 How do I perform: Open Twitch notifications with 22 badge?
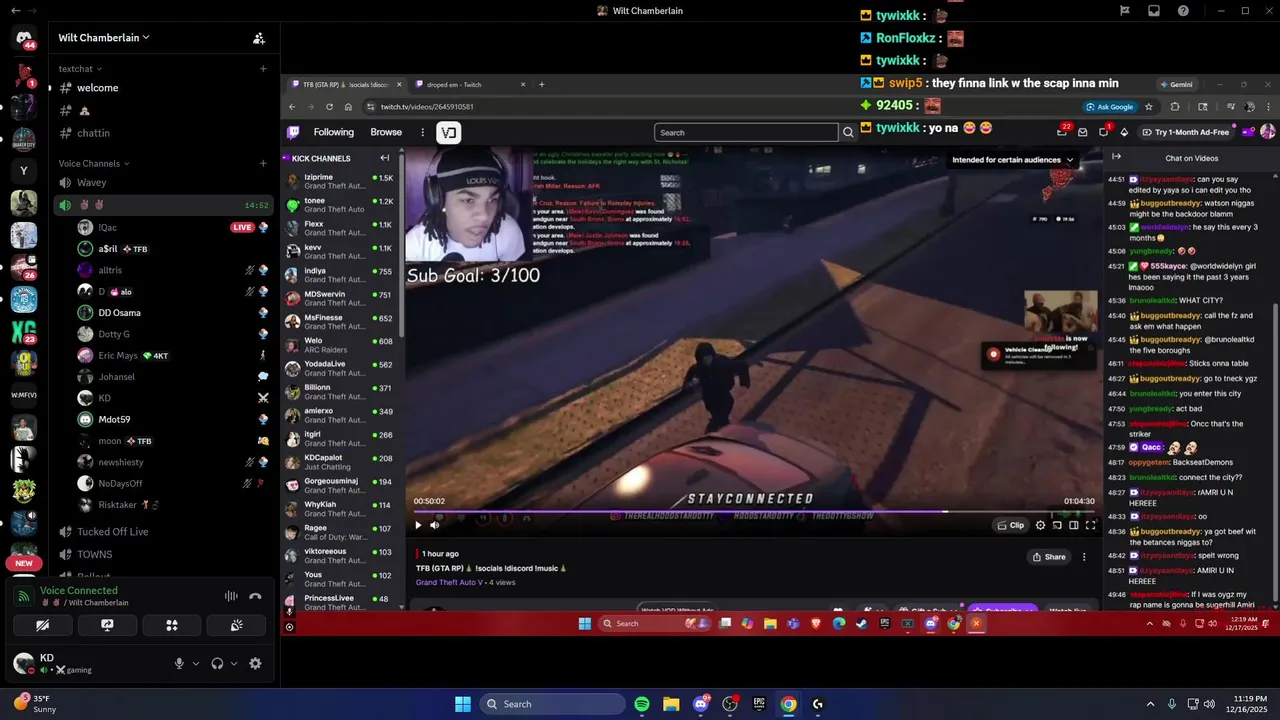(x=1063, y=131)
